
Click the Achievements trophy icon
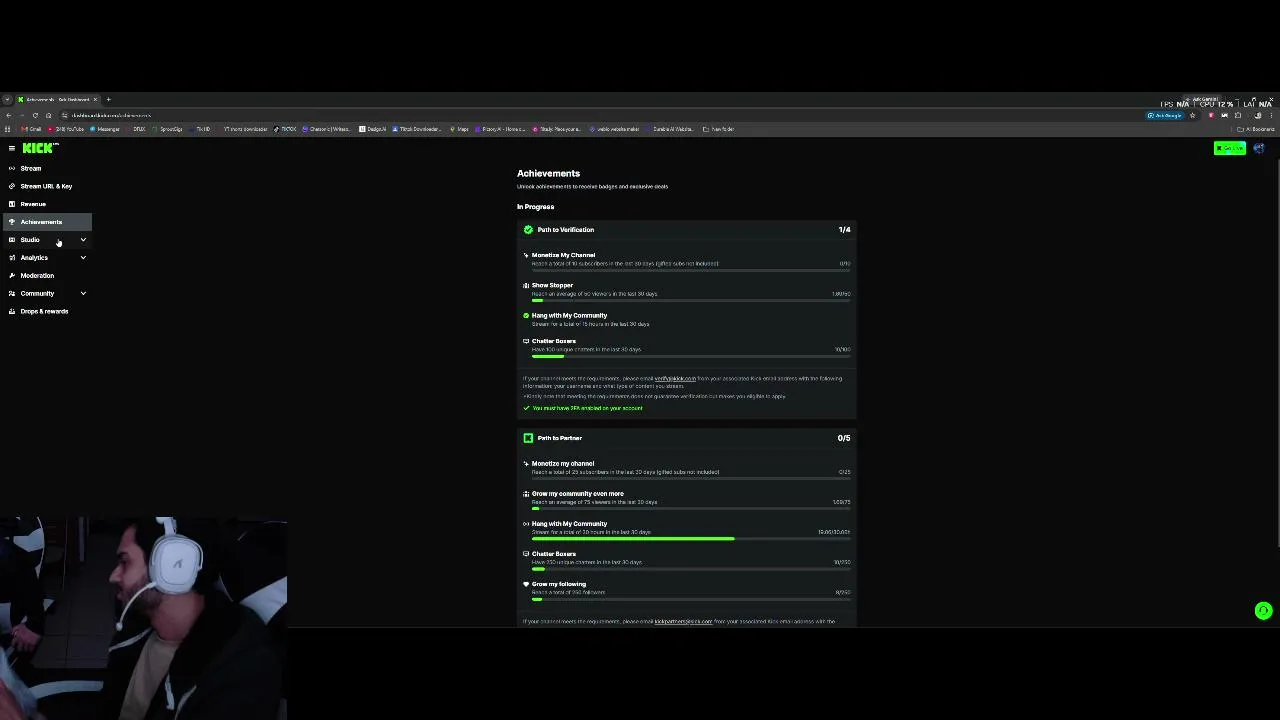[x=12, y=222]
